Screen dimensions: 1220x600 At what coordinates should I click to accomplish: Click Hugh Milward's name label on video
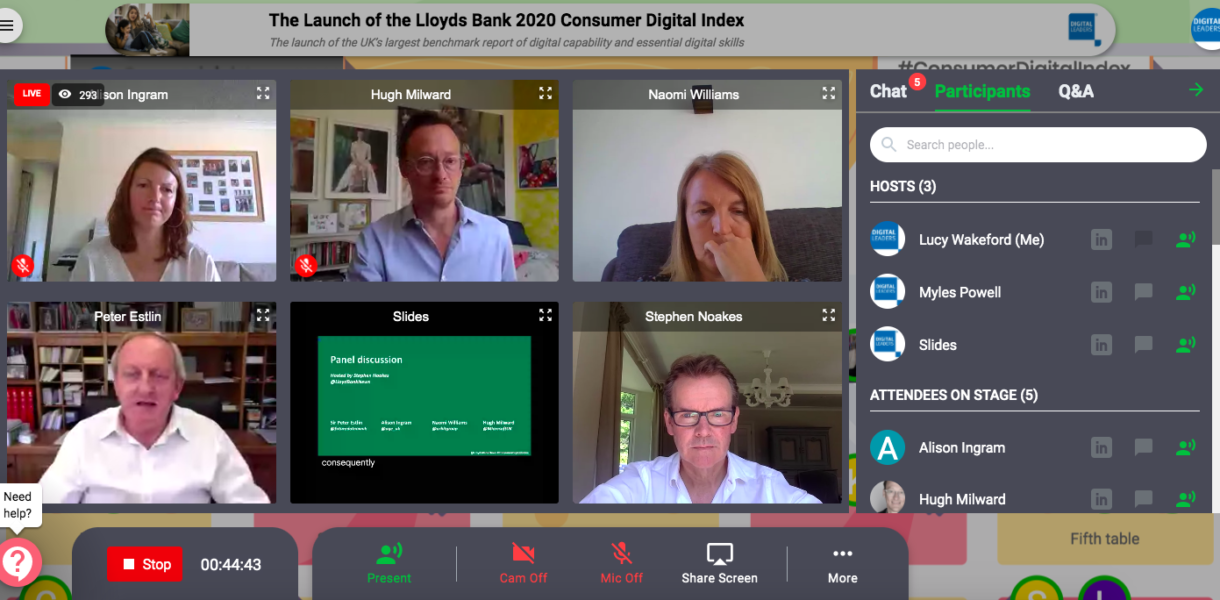coord(411,94)
